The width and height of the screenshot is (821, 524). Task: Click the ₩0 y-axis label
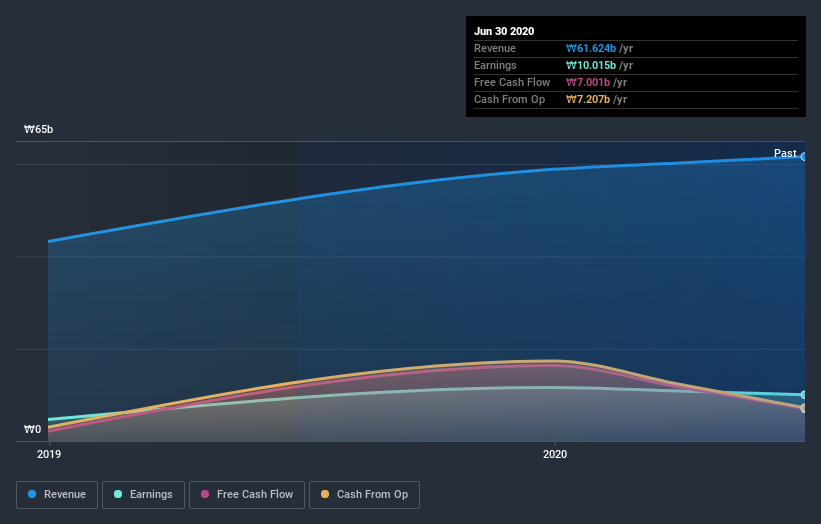[x=32, y=429]
